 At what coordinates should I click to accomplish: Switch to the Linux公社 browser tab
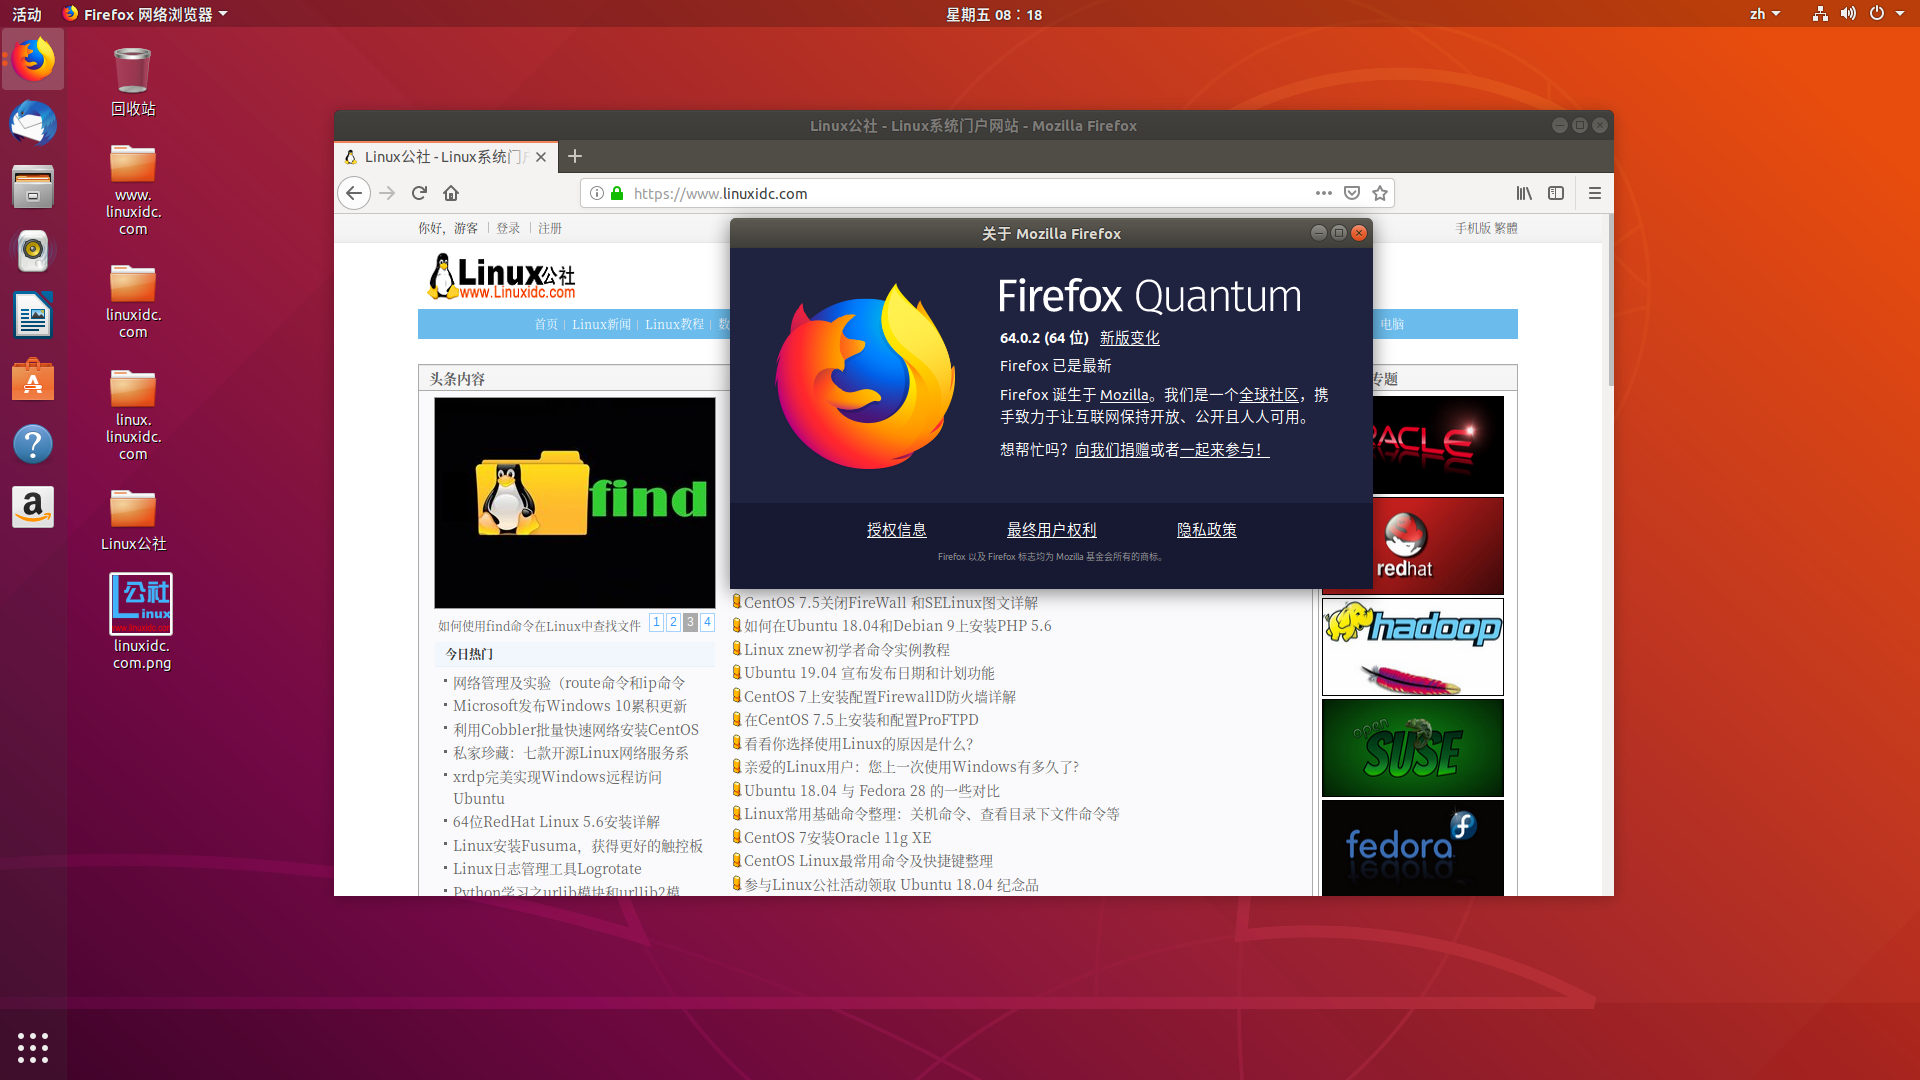445,157
